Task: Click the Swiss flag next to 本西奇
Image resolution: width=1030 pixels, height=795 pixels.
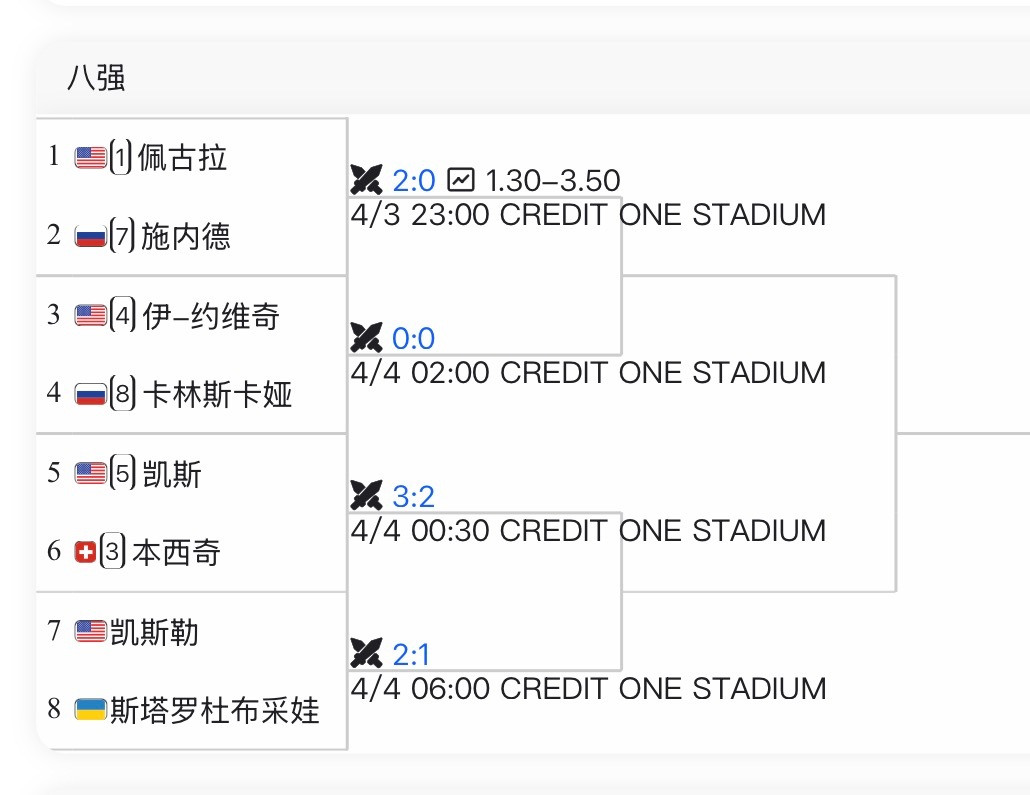Action: click(85, 552)
